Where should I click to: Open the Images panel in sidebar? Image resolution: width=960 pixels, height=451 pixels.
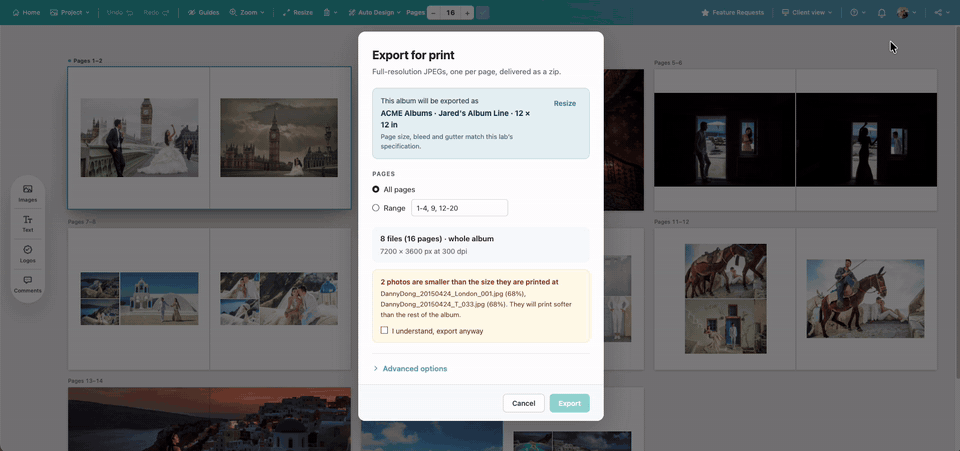28,193
